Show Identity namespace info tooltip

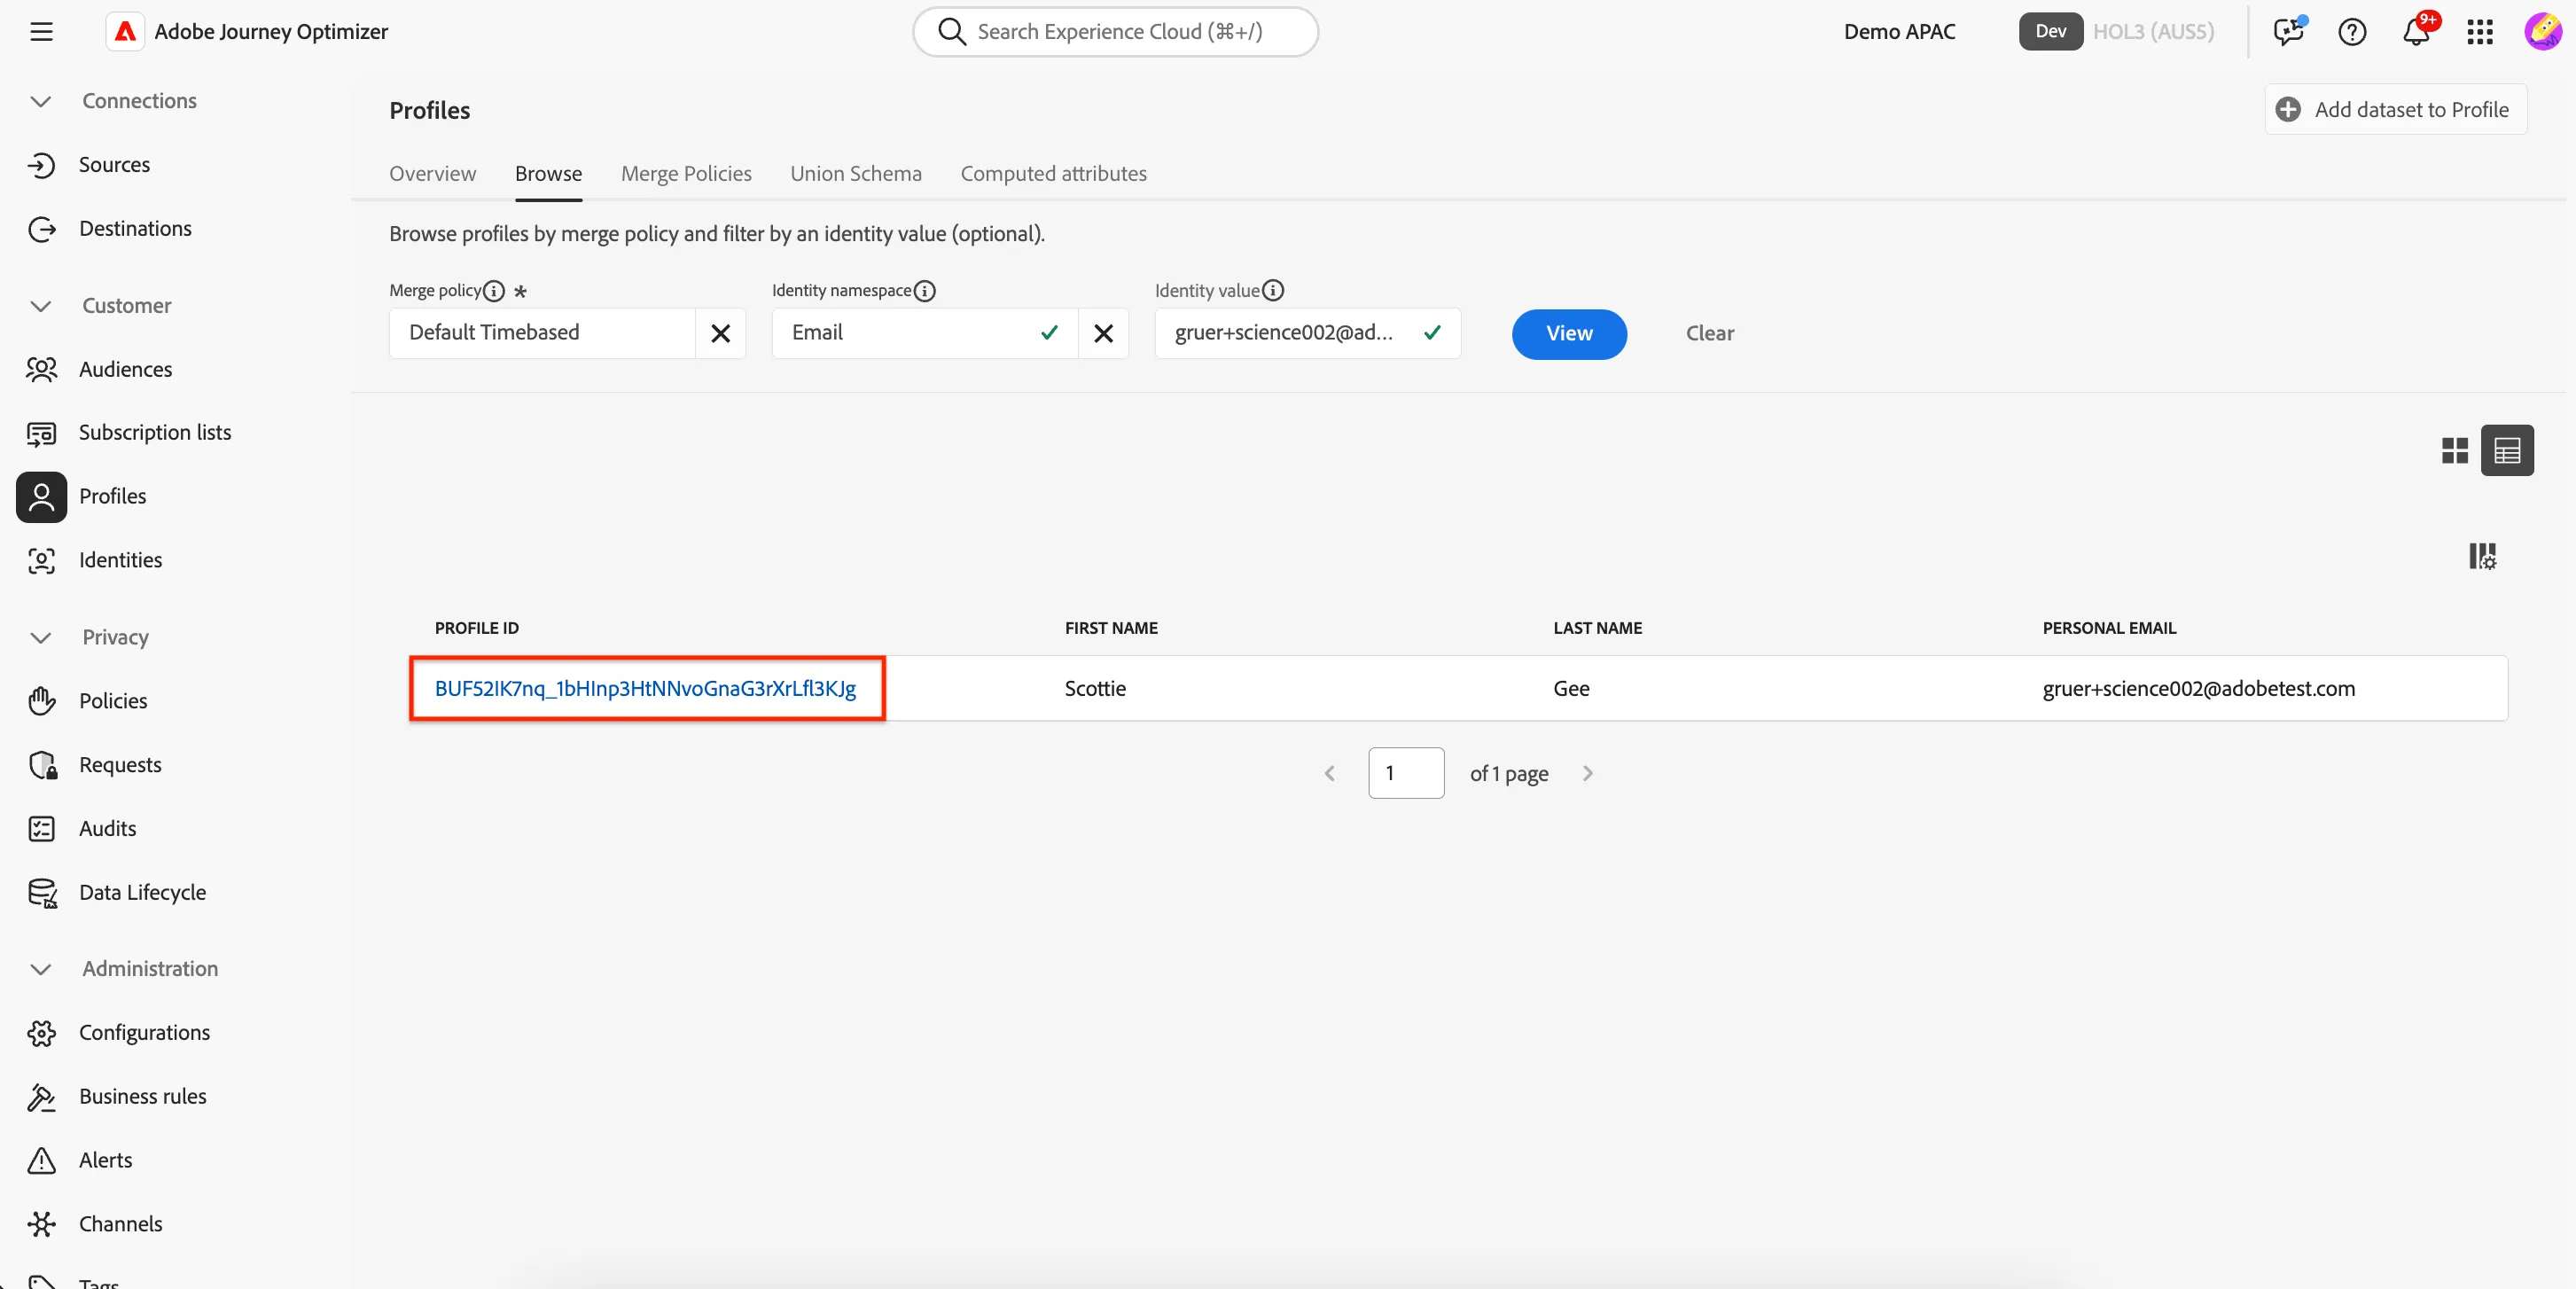(x=925, y=291)
